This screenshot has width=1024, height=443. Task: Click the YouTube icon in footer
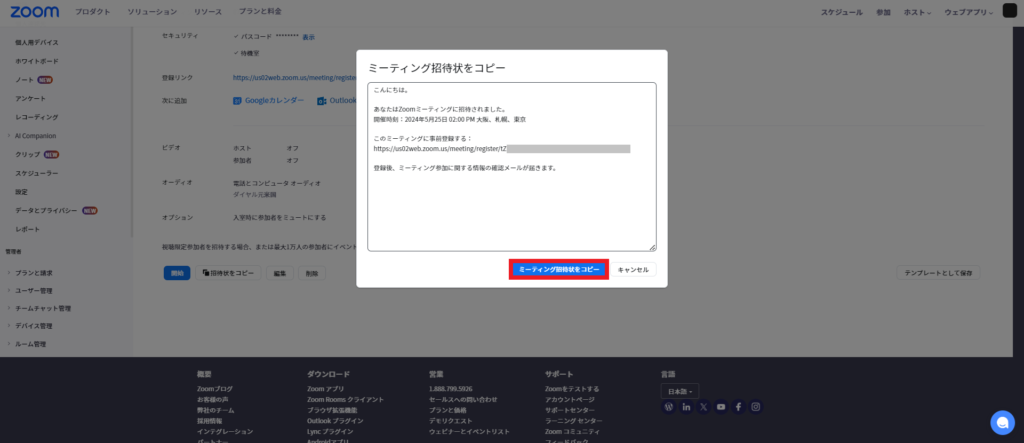coord(721,407)
